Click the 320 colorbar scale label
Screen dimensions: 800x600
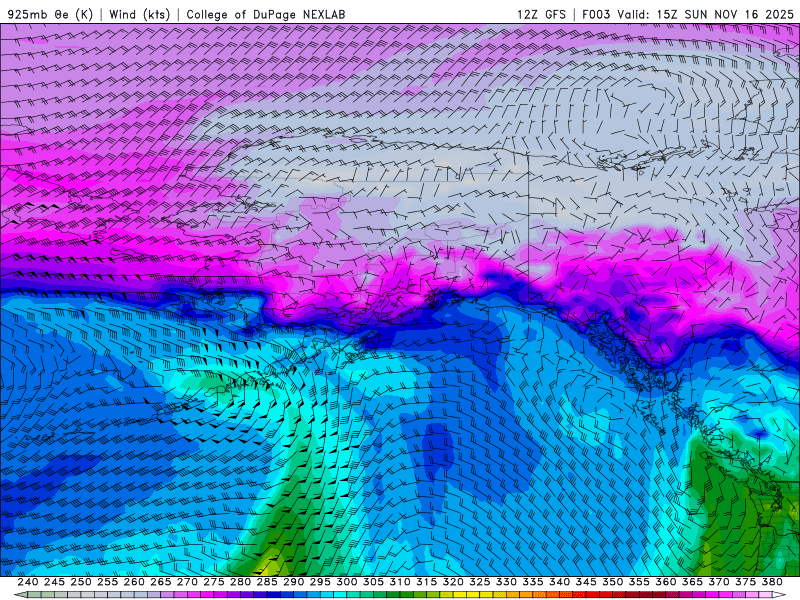(453, 582)
